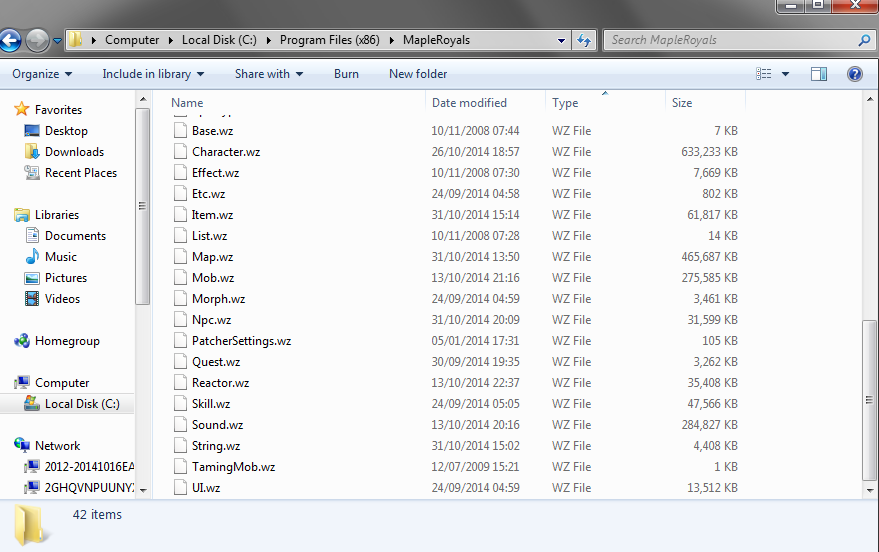Expand arrow after Local Disk (C:) breadcrumb
The image size is (879, 552).
(269, 40)
